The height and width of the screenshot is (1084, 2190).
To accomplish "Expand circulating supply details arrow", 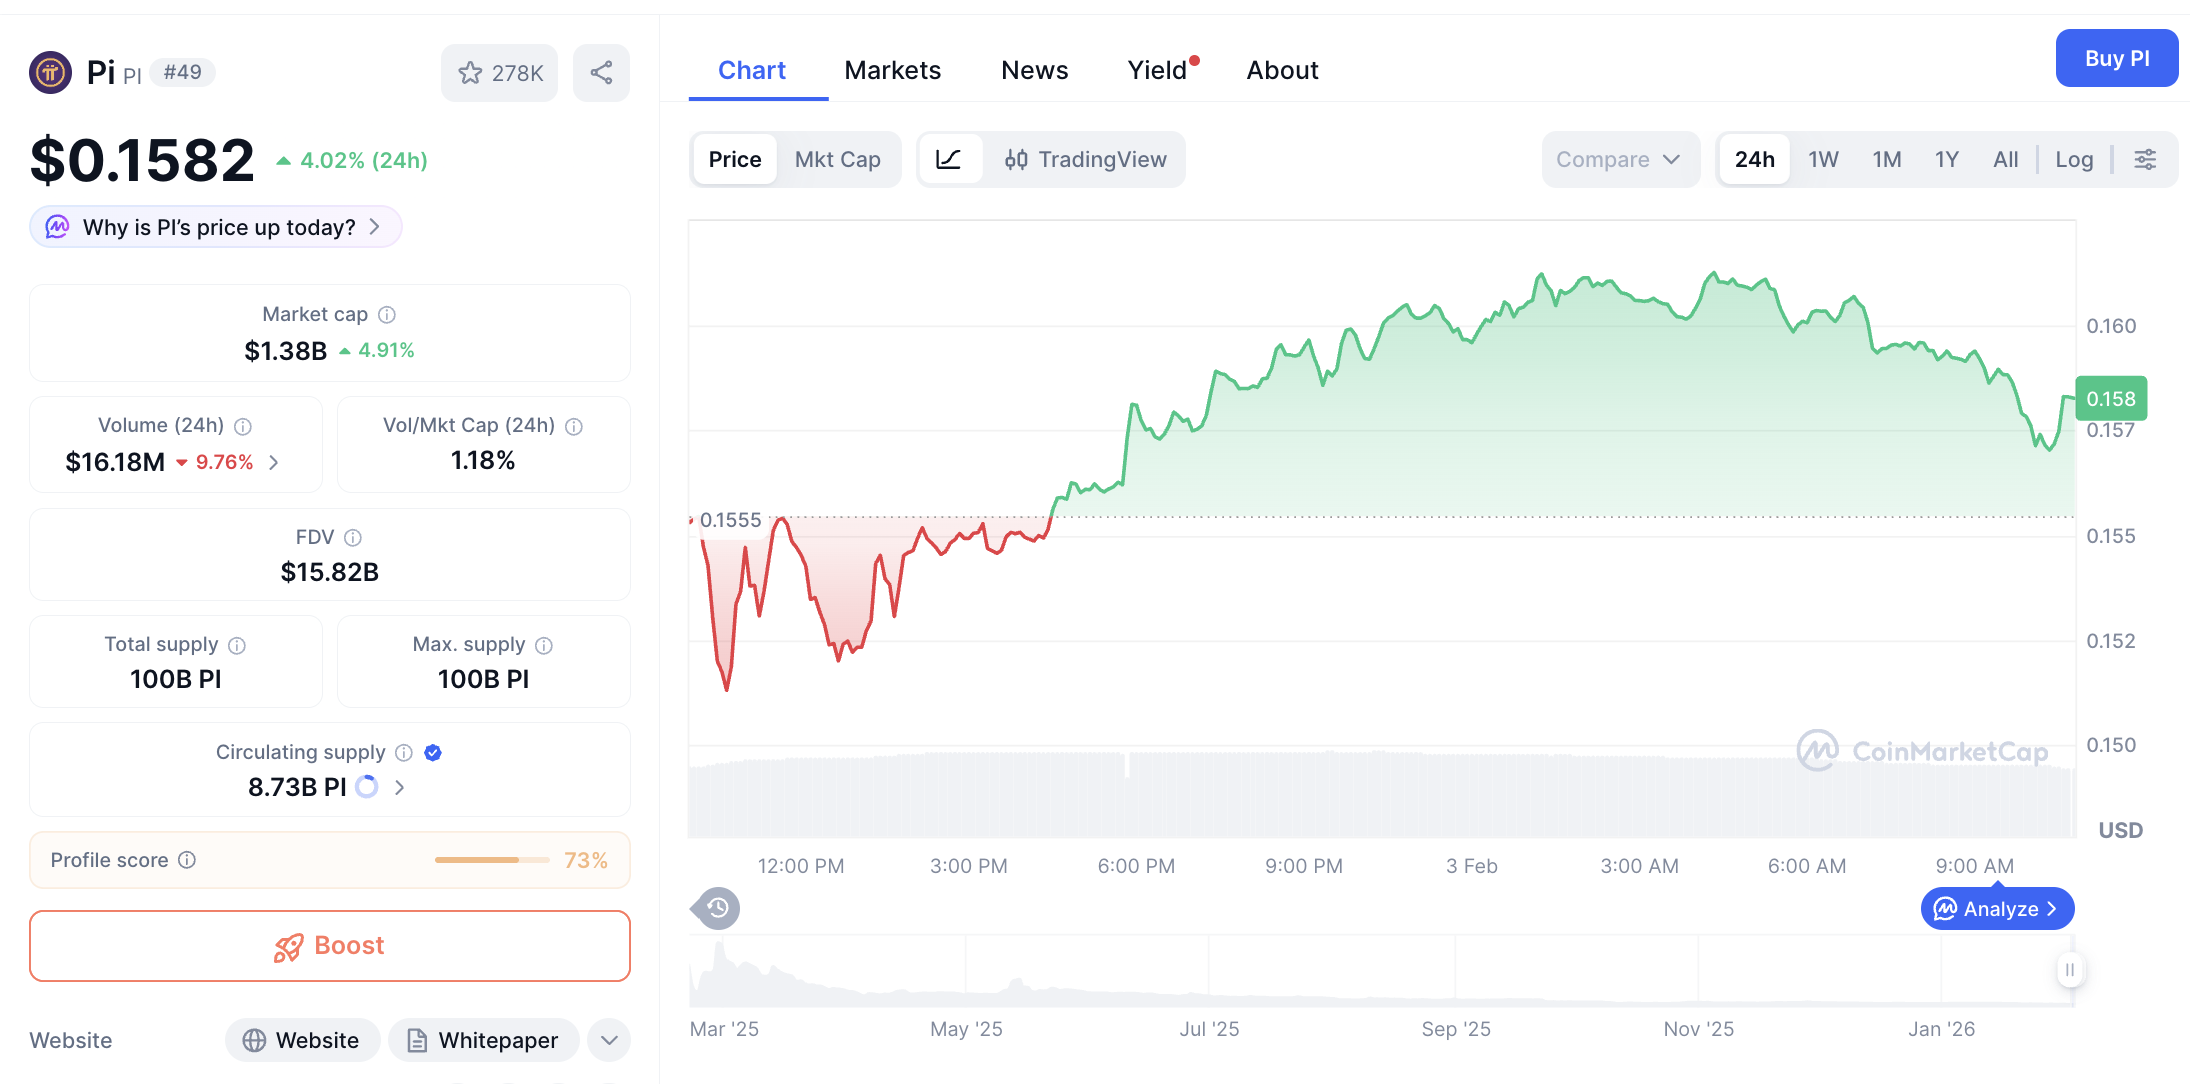I will [x=399, y=787].
